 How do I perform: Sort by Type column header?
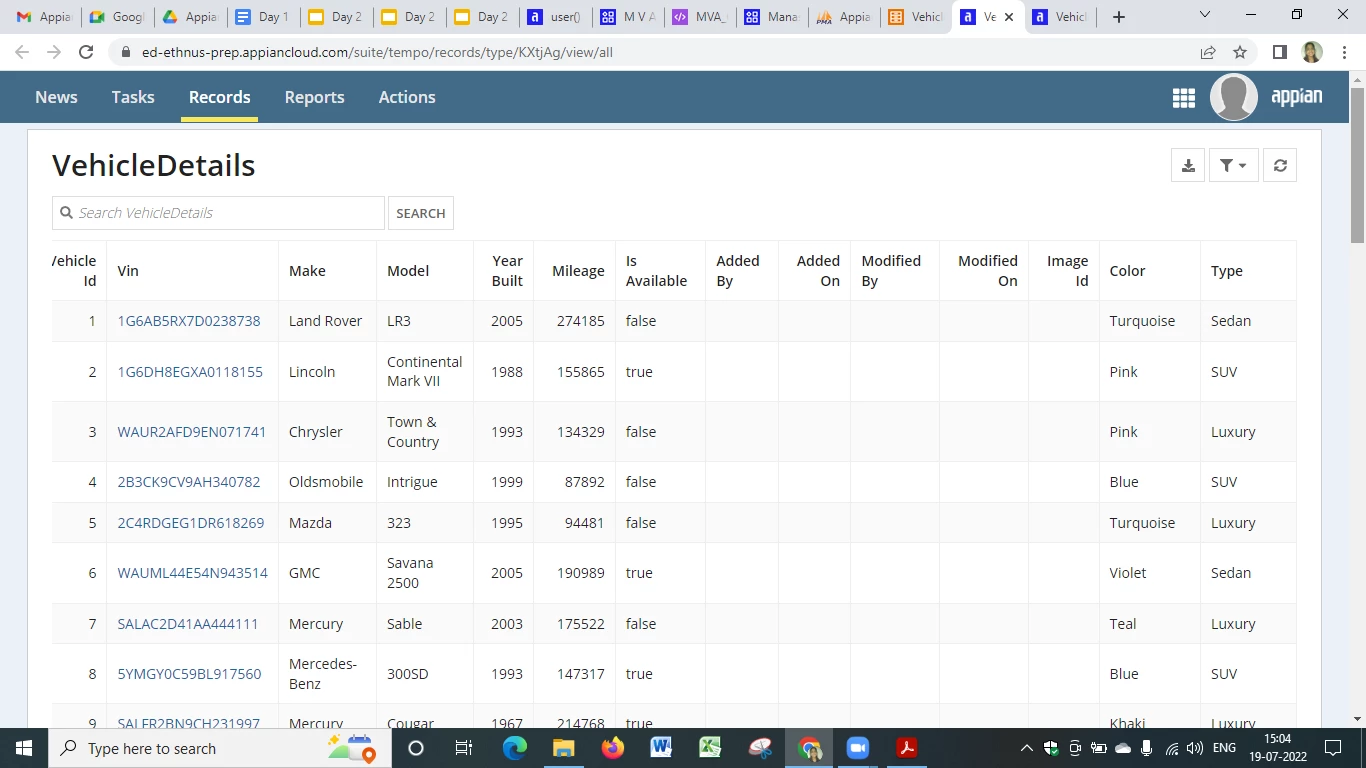[x=1227, y=271]
